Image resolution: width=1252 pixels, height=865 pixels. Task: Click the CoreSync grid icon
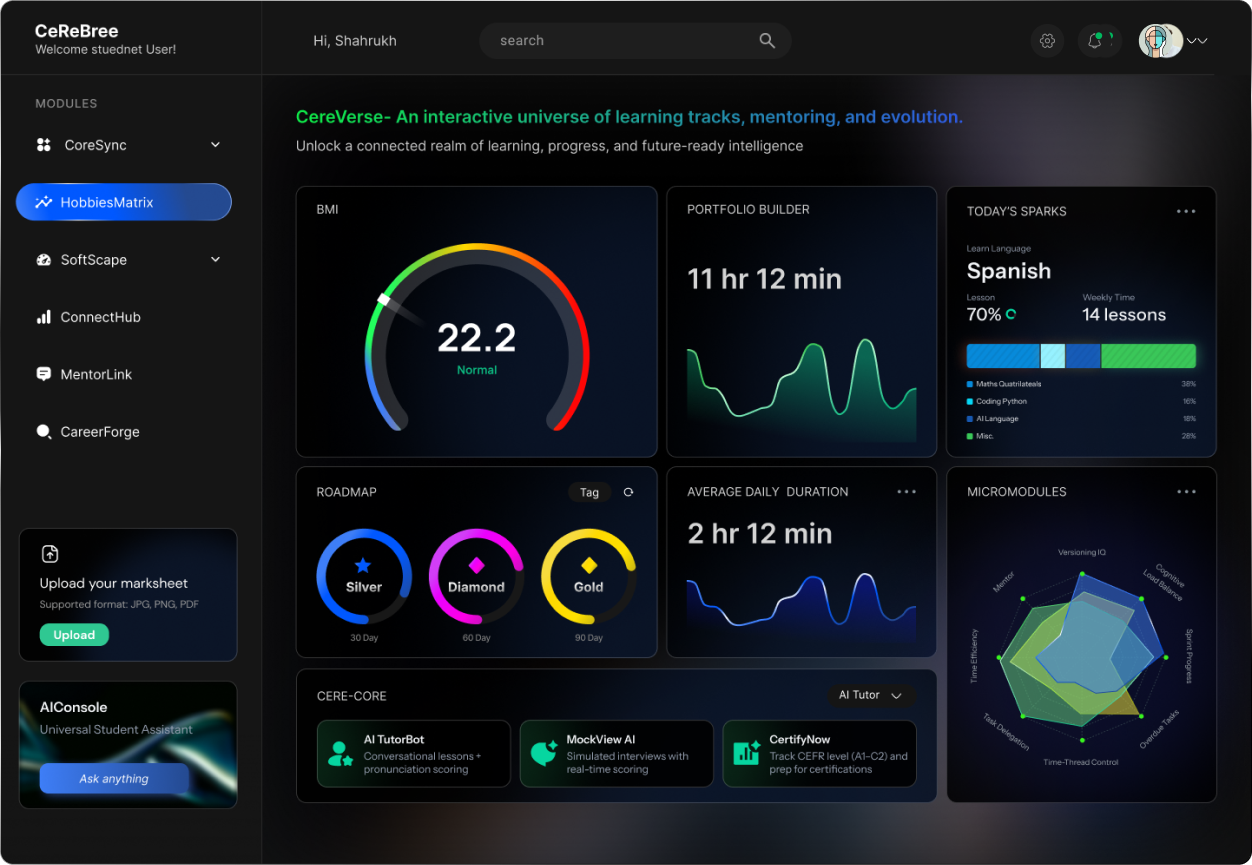point(43,145)
